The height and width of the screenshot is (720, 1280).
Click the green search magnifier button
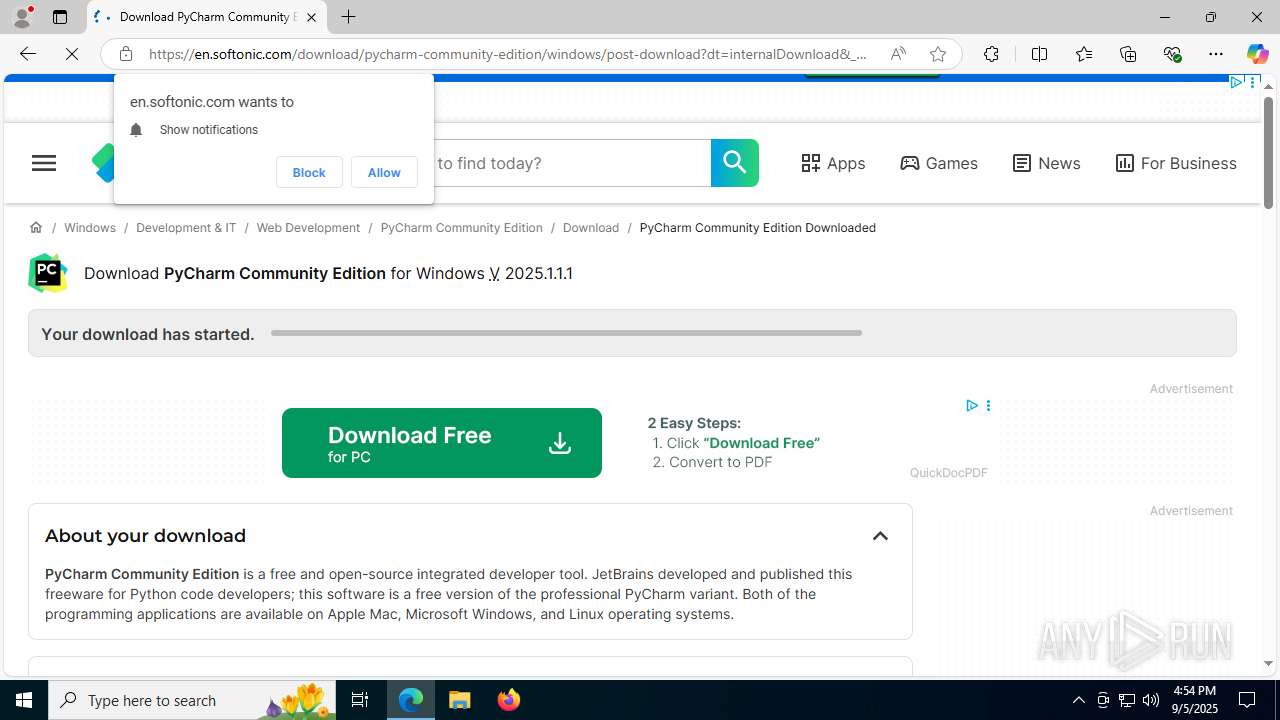tap(735, 163)
